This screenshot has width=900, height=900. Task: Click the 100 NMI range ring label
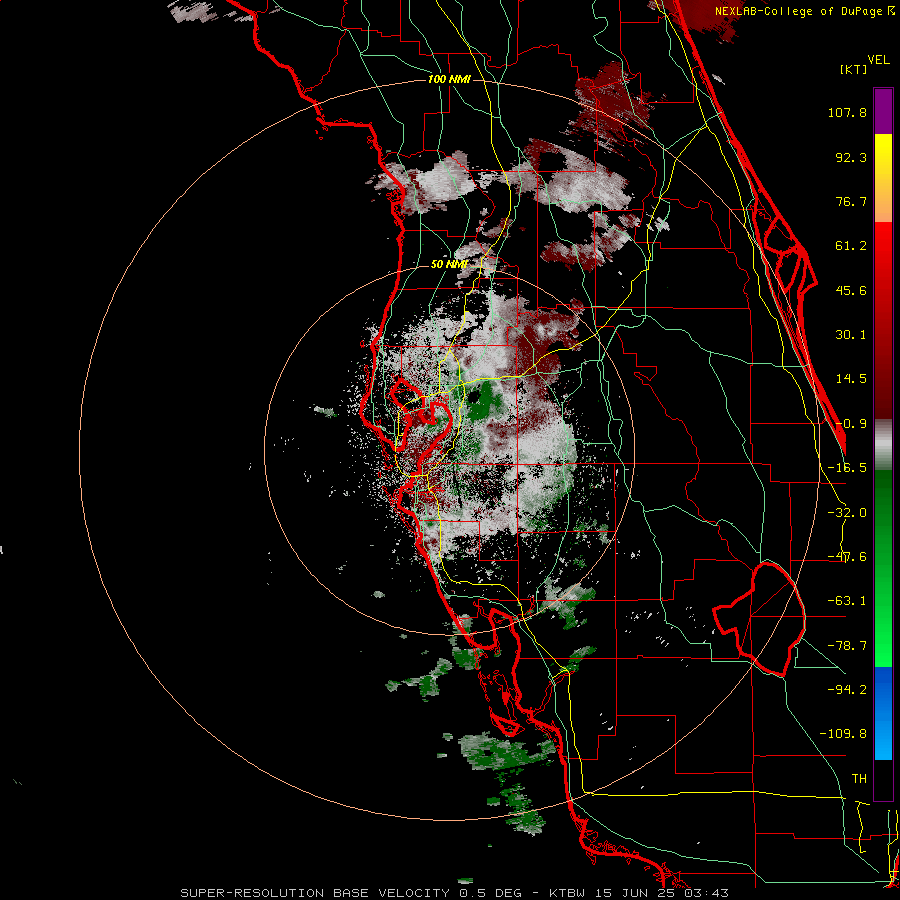click(x=449, y=79)
